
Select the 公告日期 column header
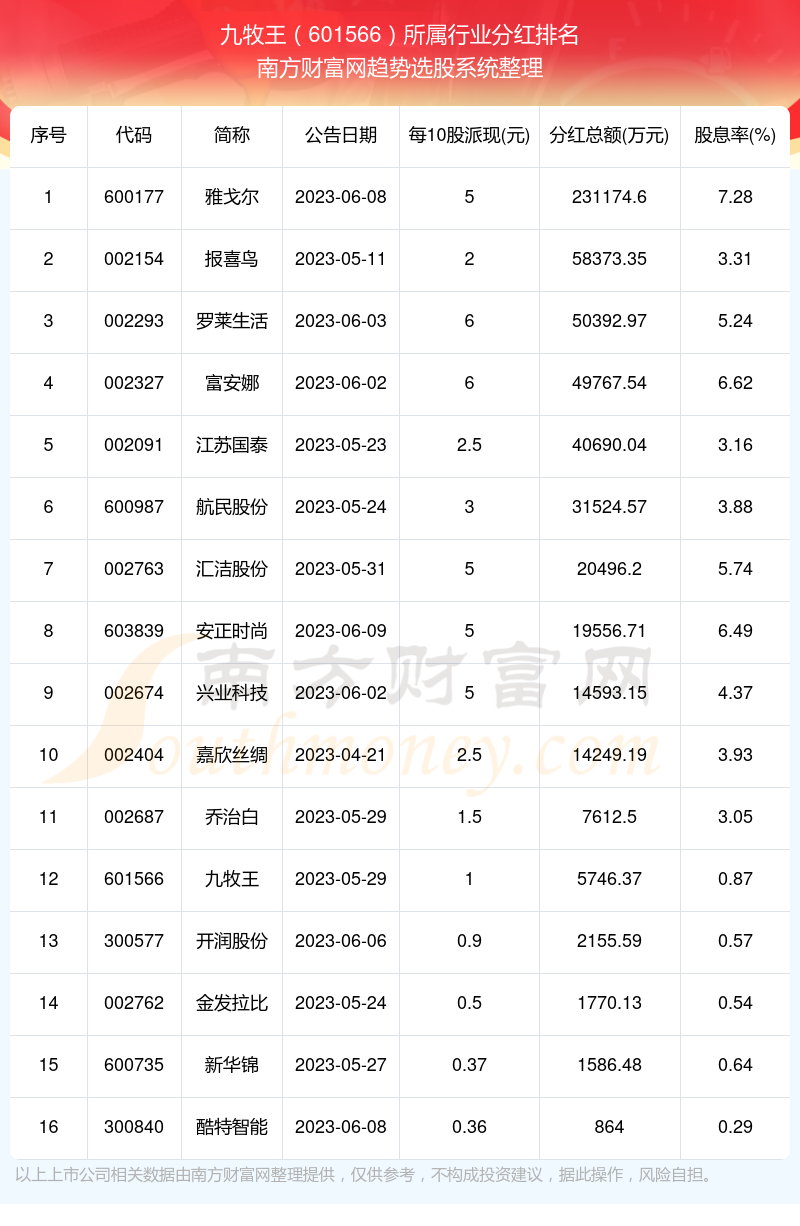341,135
